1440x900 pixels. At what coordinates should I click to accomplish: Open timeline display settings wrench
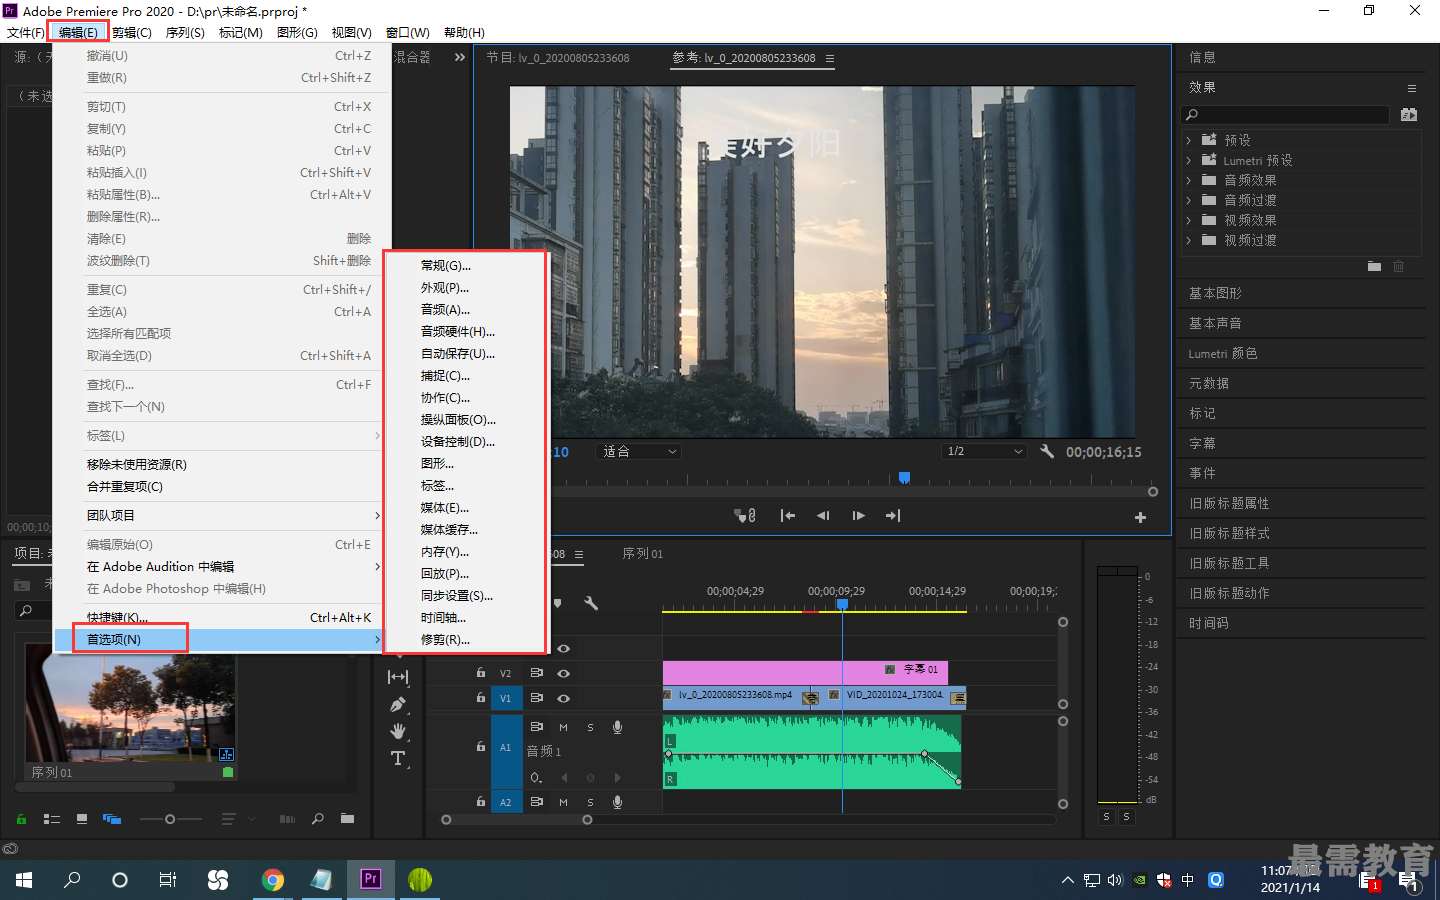(x=591, y=603)
